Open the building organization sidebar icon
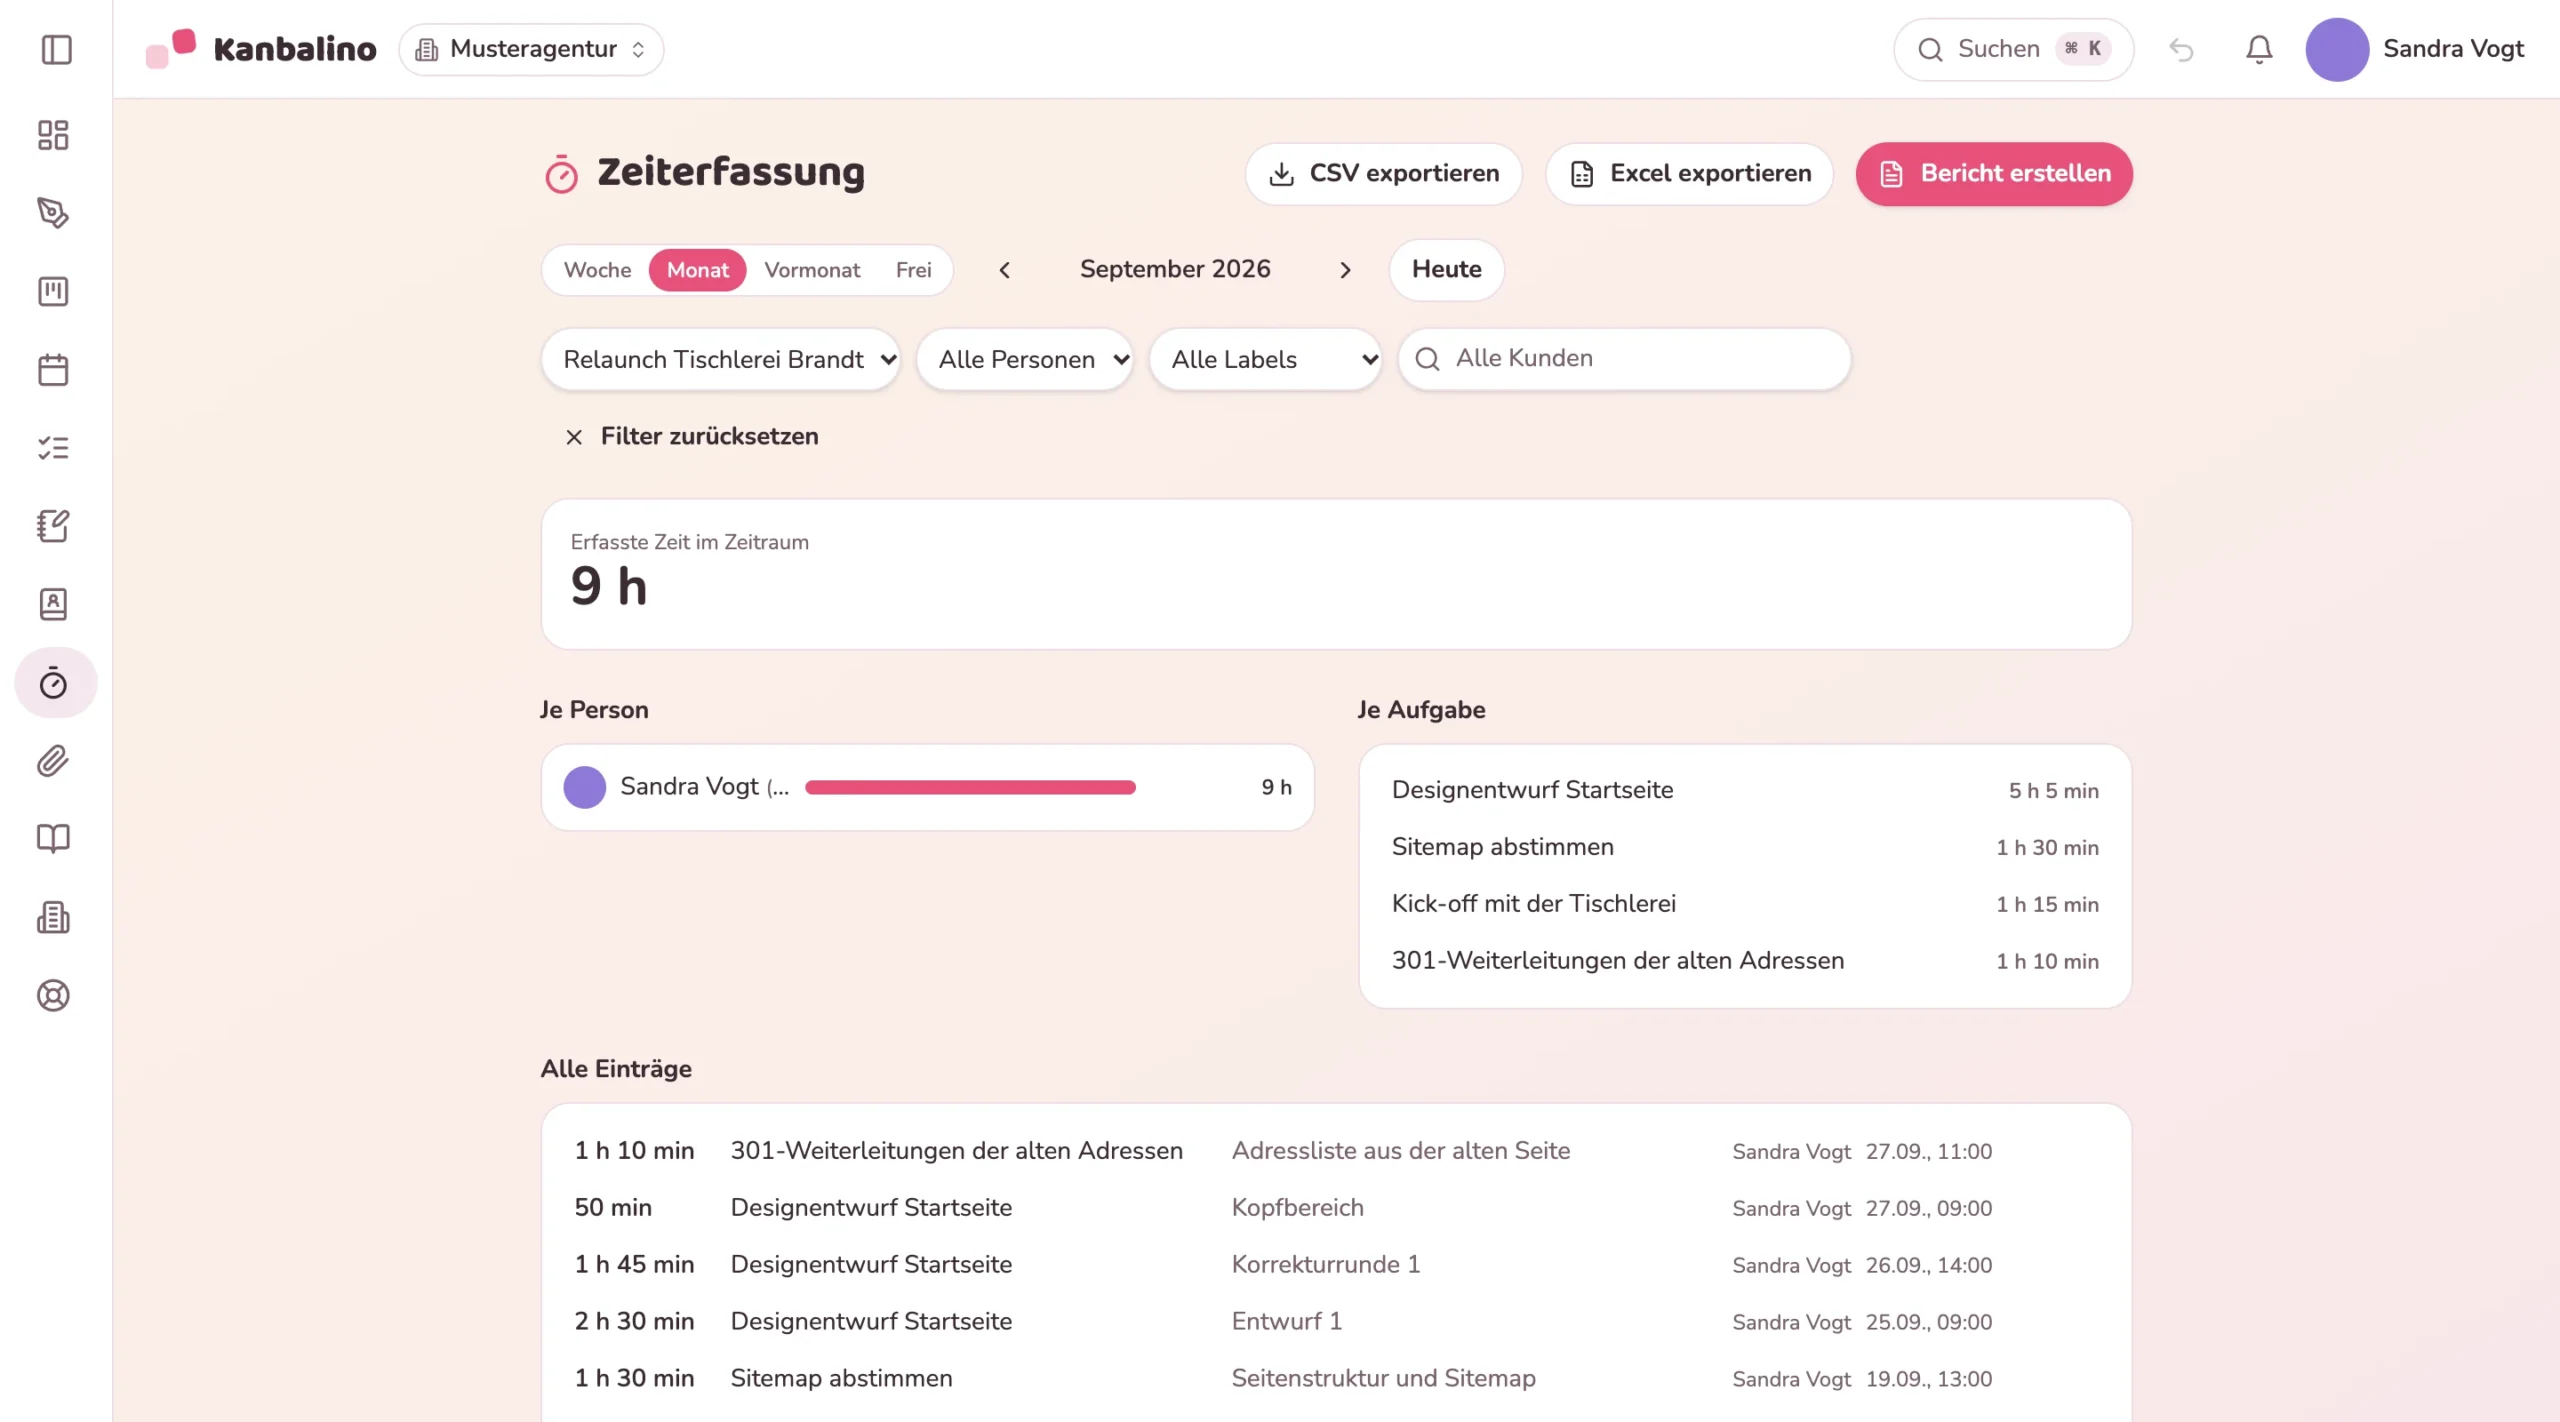Viewport: 2560px width, 1422px height. click(53, 917)
